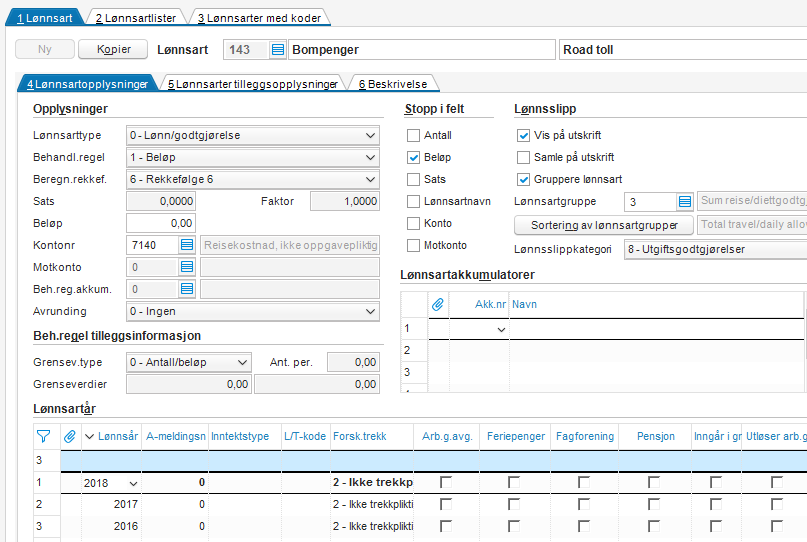Screen dimensions: 807x542
Task: Click Fagforening column header
Action: [x=585, y=436]
